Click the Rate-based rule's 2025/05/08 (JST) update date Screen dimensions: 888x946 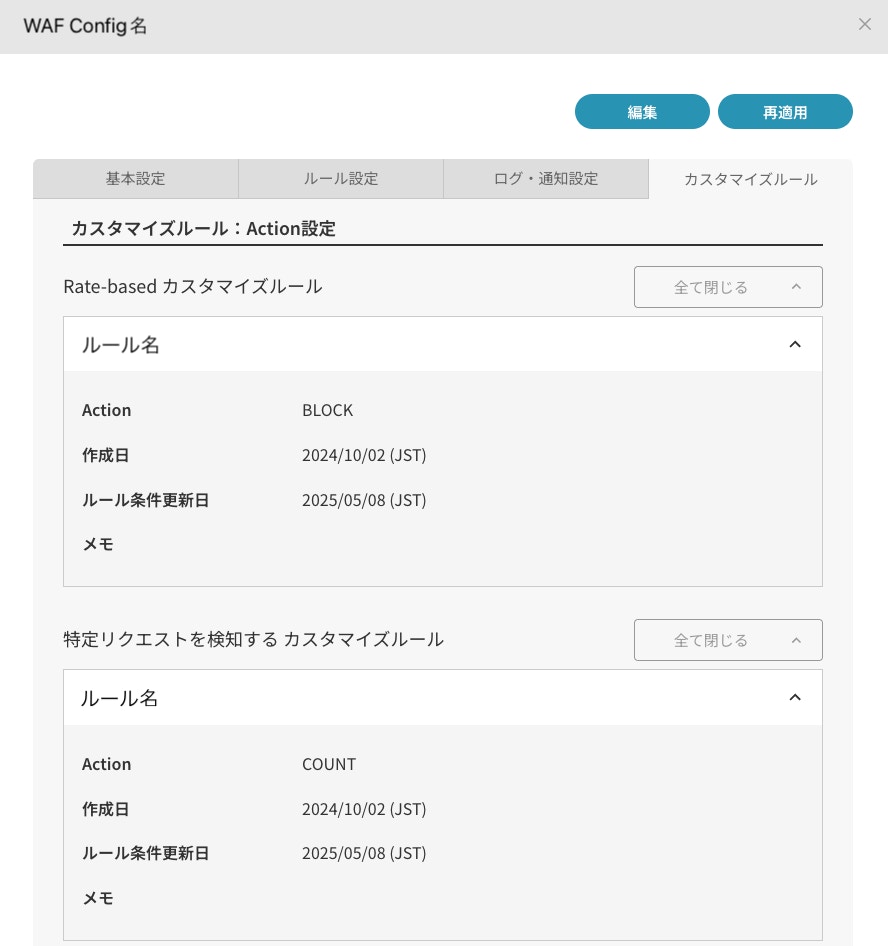[364, 500]
